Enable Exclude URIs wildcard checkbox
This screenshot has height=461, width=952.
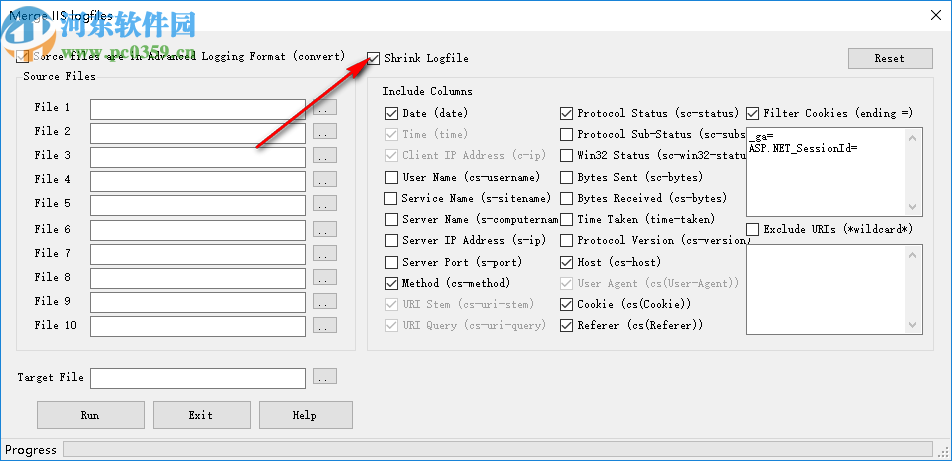point(752,229)
